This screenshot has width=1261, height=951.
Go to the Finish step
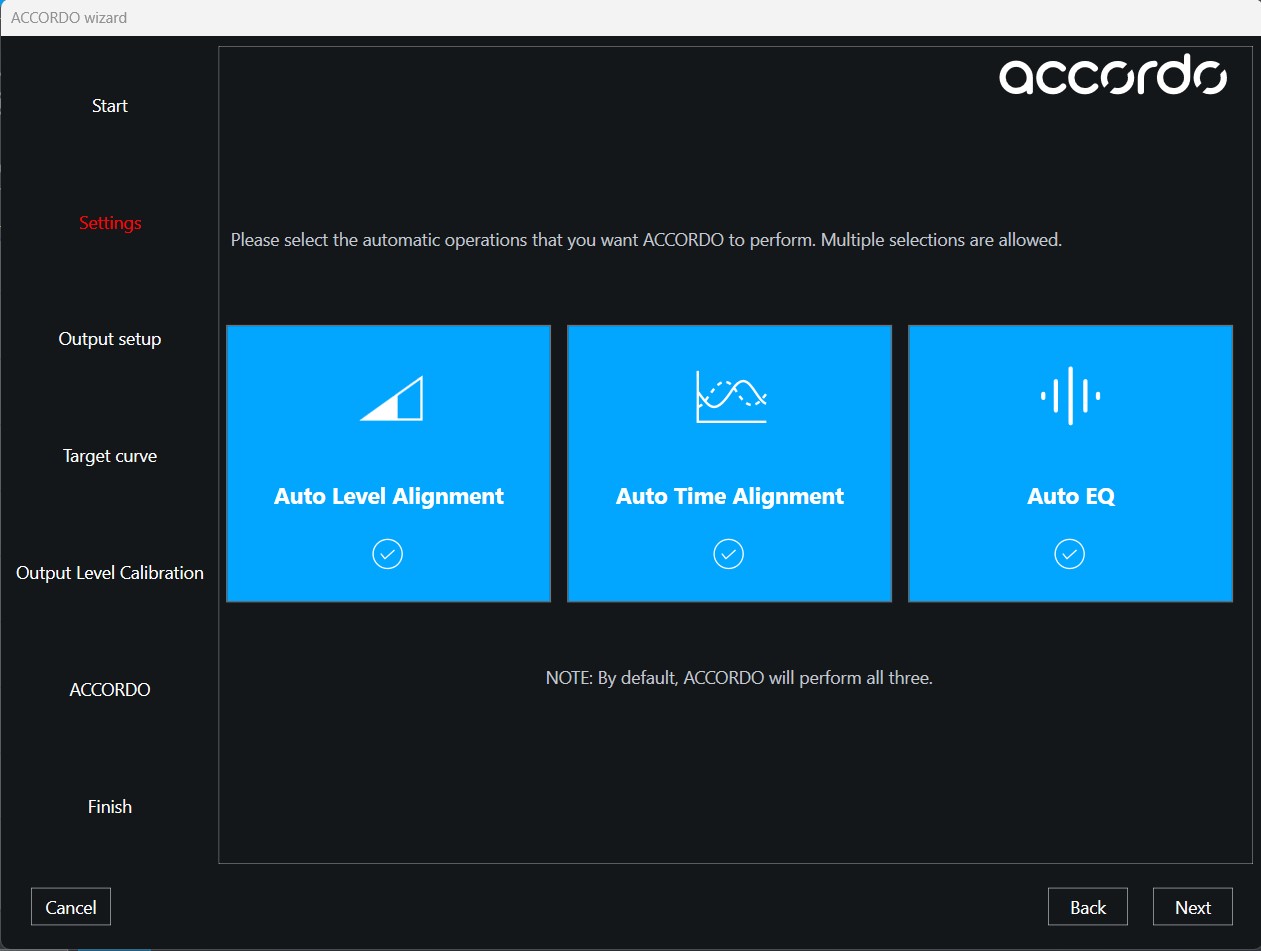pos(110,807)
